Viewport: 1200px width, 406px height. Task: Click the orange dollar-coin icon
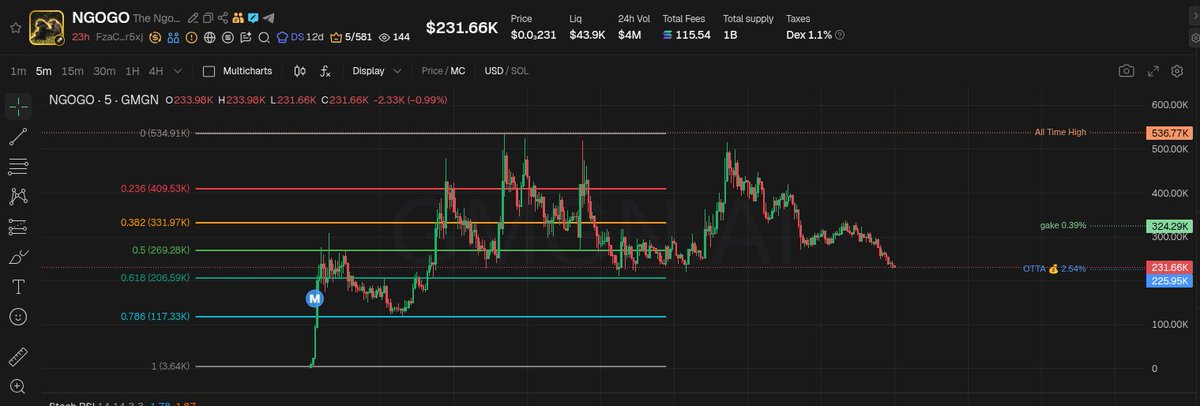pyautogui.click(x=155, y=37)
